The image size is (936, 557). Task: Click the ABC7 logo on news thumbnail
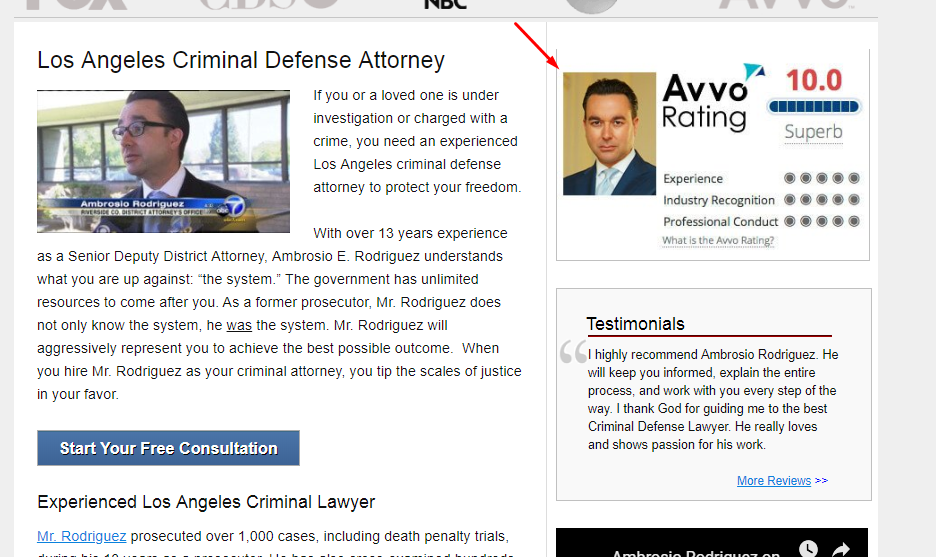(x=231, y=207)
